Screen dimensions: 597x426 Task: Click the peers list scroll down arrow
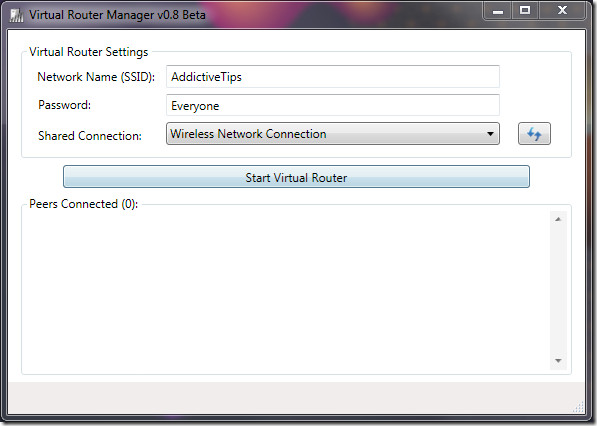click(558, 361)
